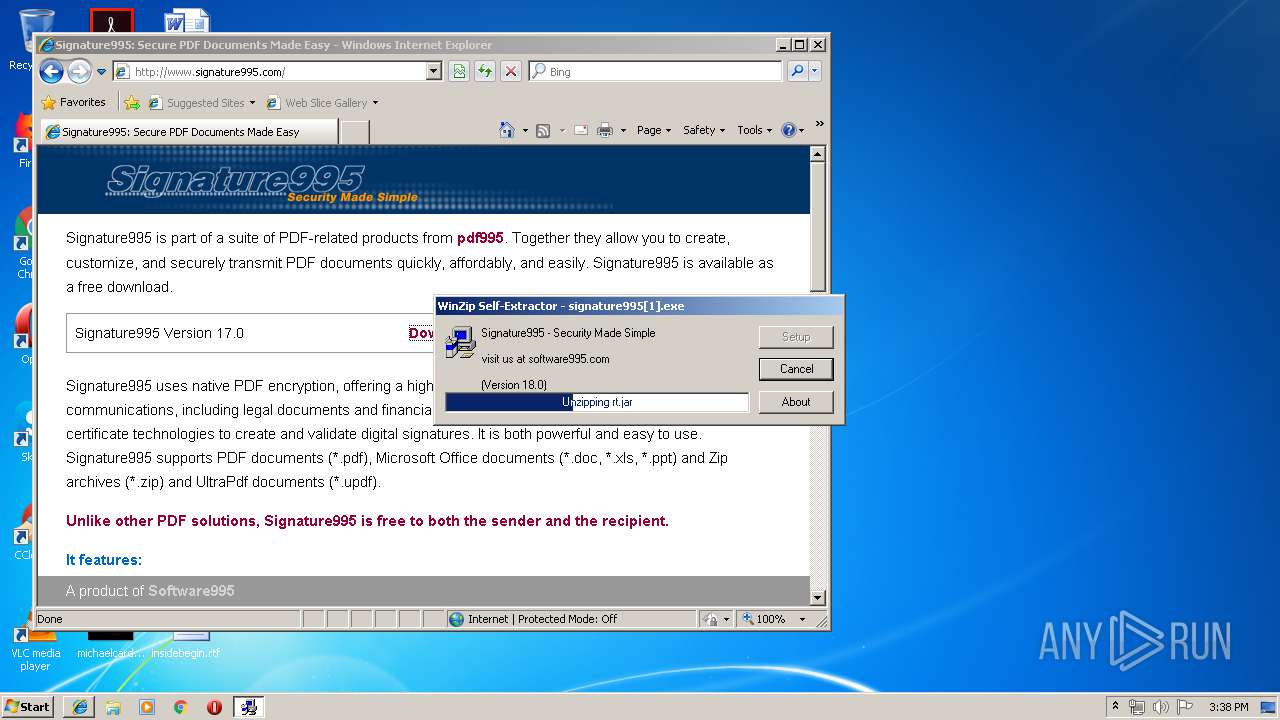
Task: Select the Signature995 browser tab
Action: [x=188, y=131]
